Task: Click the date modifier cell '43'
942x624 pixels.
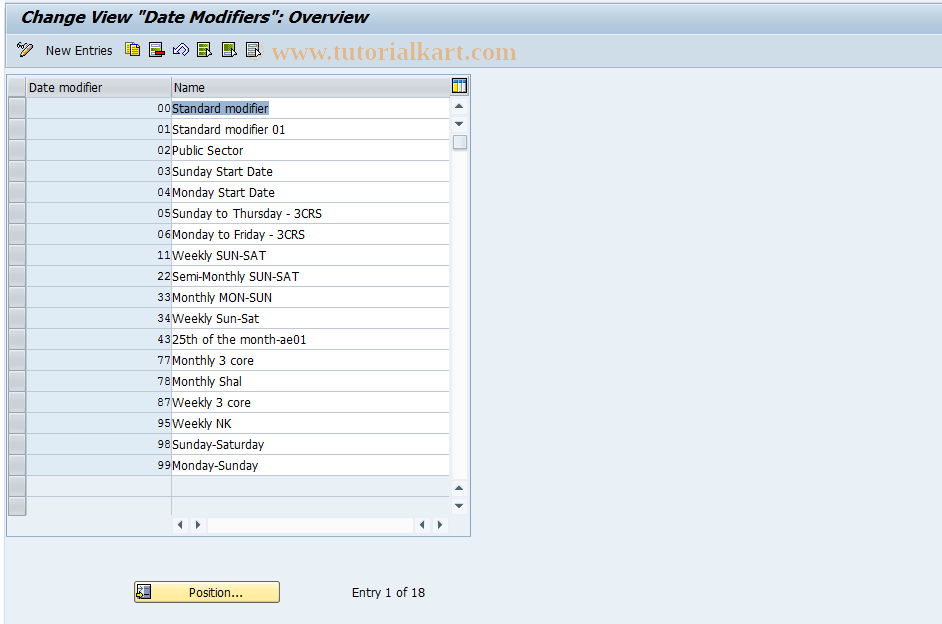Action: pos(99,339)
